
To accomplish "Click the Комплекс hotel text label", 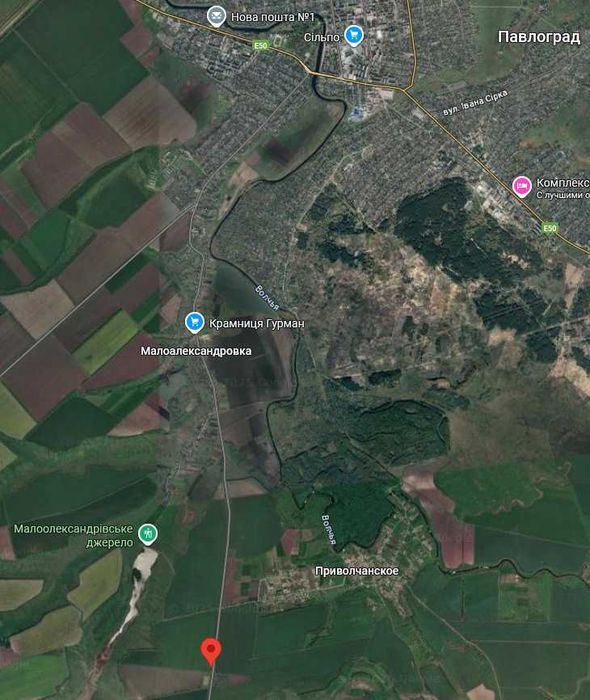I will tap(563, 183).
